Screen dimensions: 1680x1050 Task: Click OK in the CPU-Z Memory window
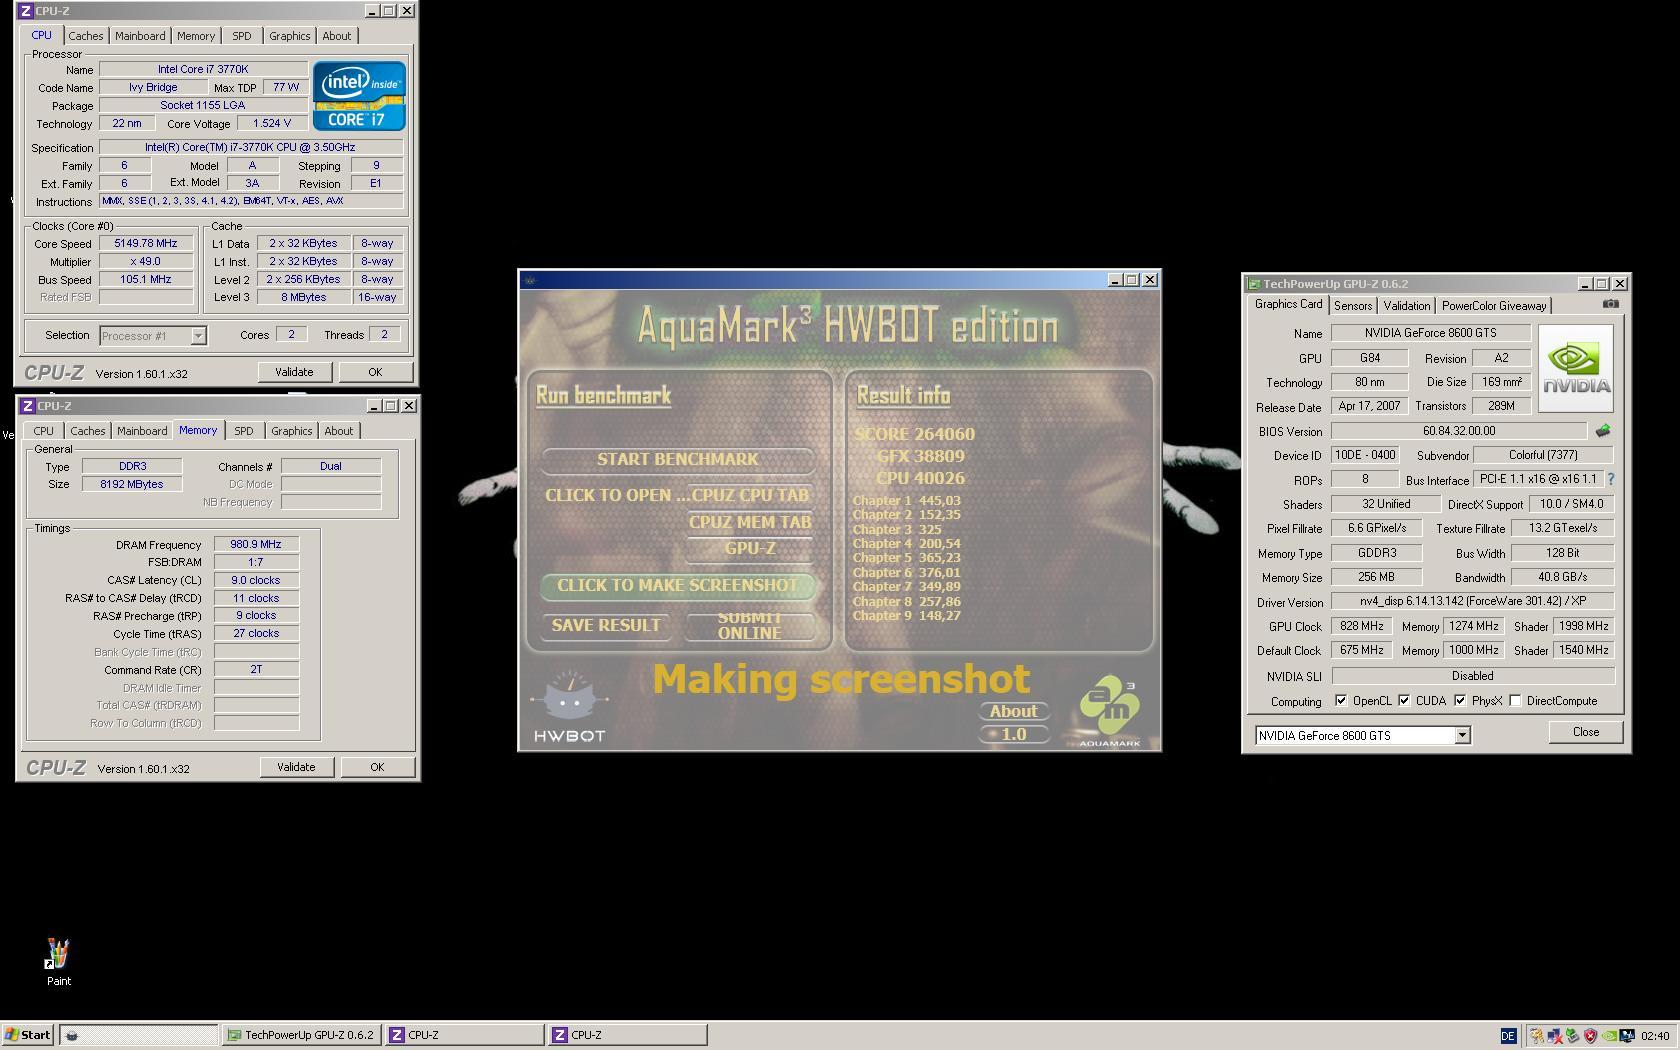(x=377, y=767)
